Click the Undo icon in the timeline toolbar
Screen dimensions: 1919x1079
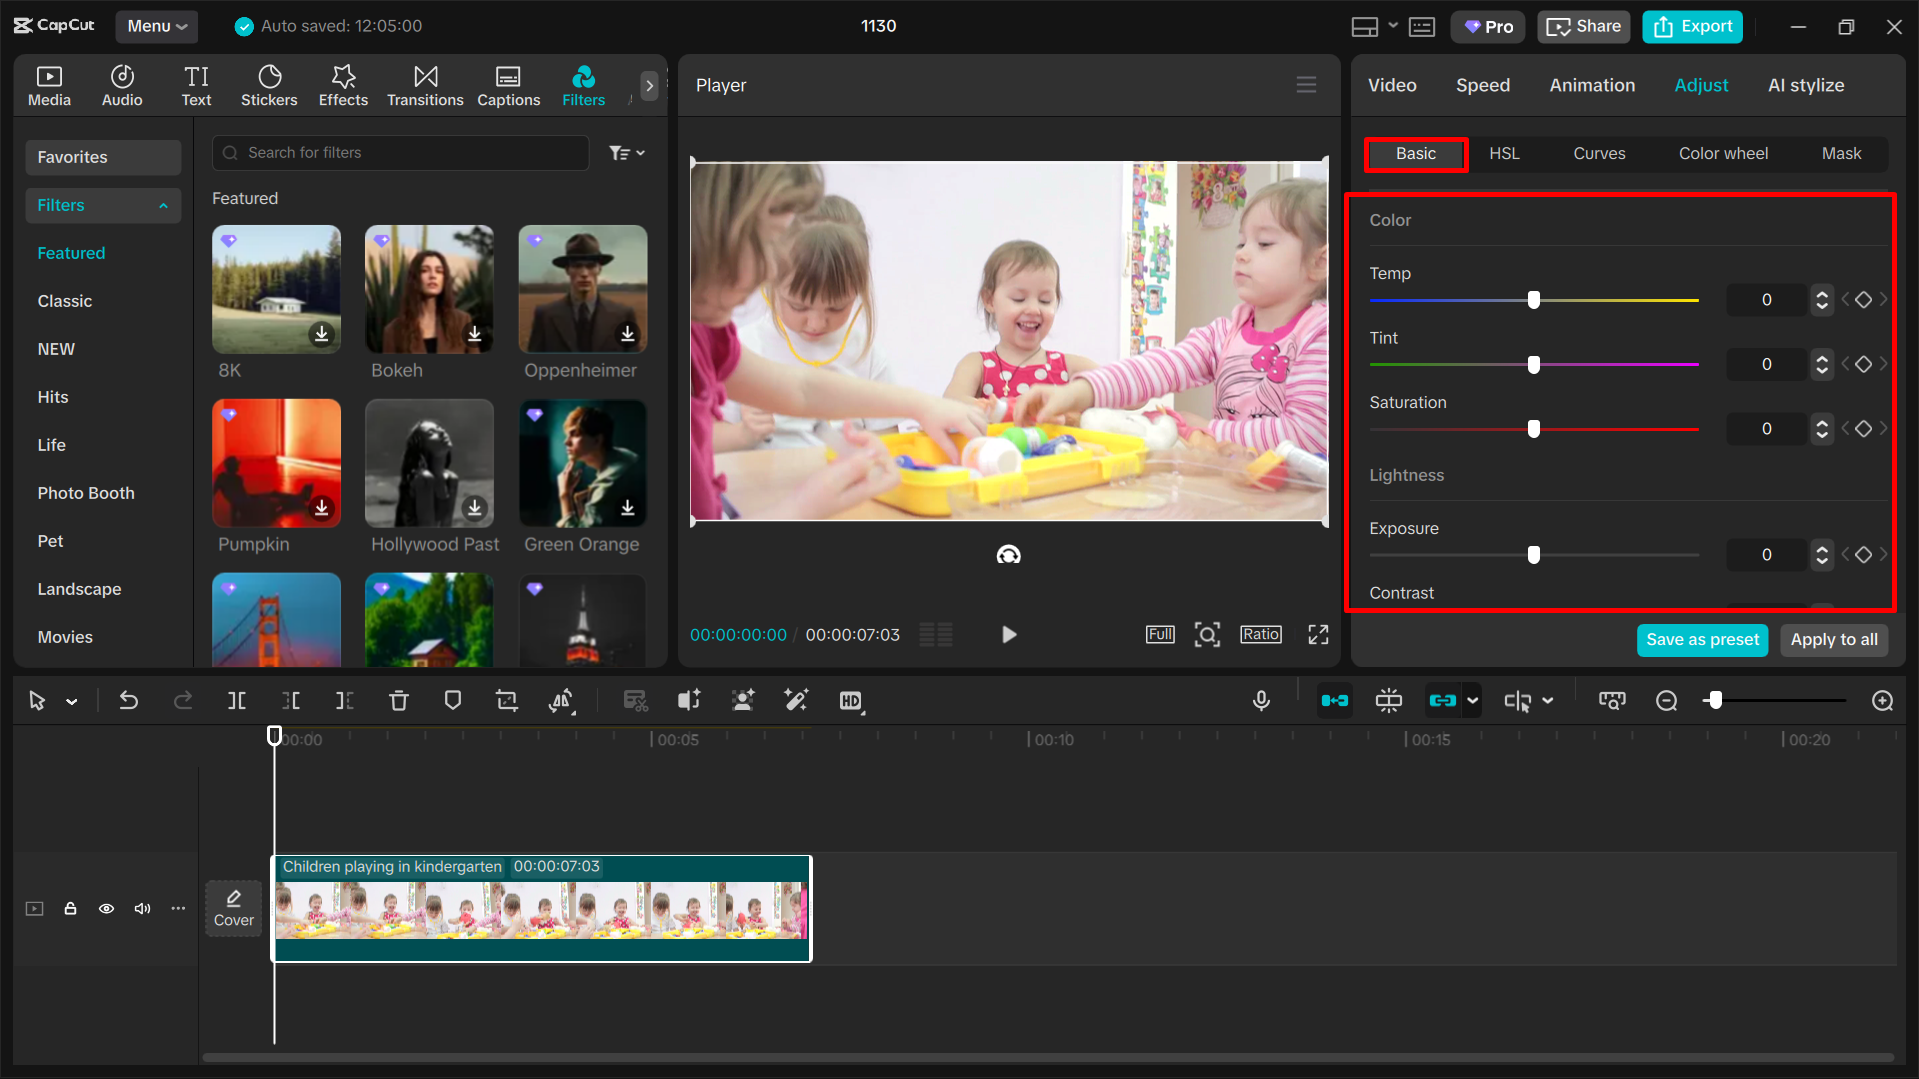pyautogui.click(x=129, y=700)
